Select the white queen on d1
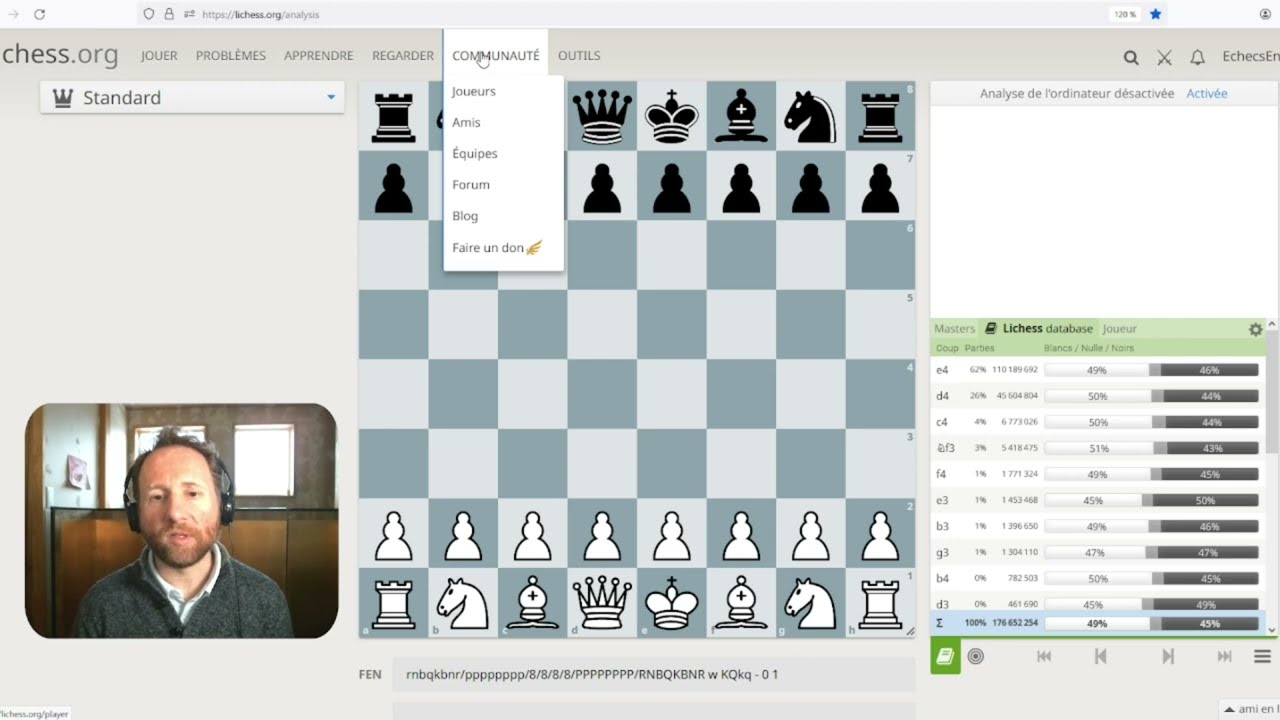 tap(602, 603)
